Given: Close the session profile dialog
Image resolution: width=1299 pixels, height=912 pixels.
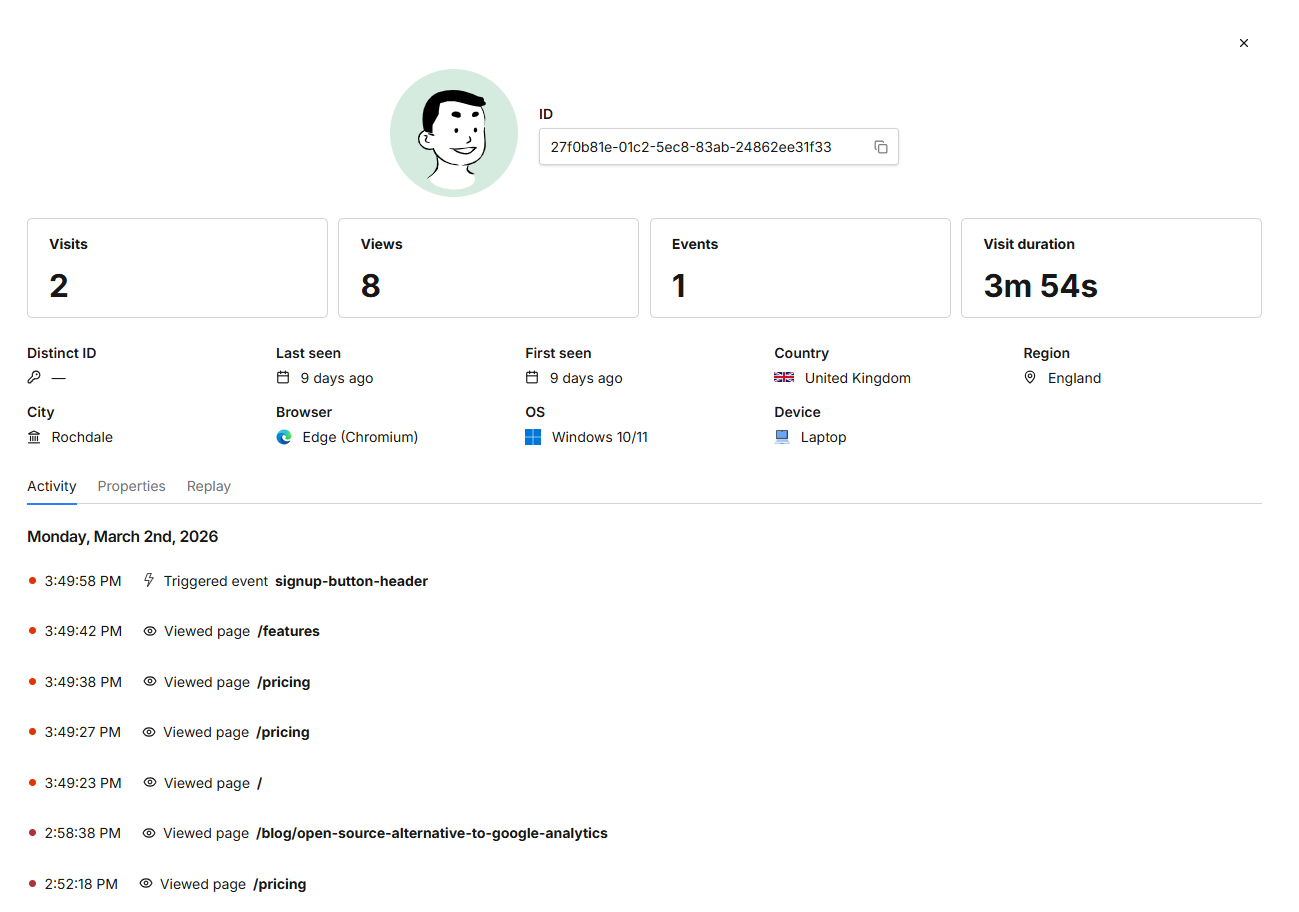Looking at the screenshot, I should tap(1243, 43).
